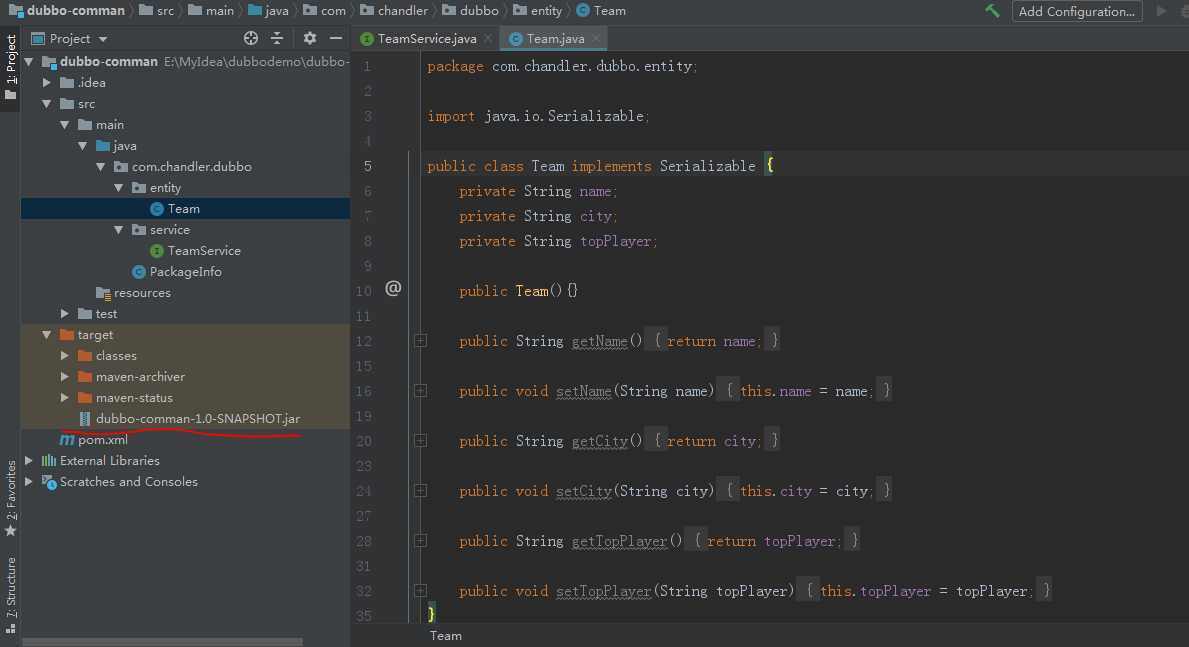Click the java breadcrumb in navigation bar
Viewport: 1189px width, 647px height.
click(x=268, y=11)
